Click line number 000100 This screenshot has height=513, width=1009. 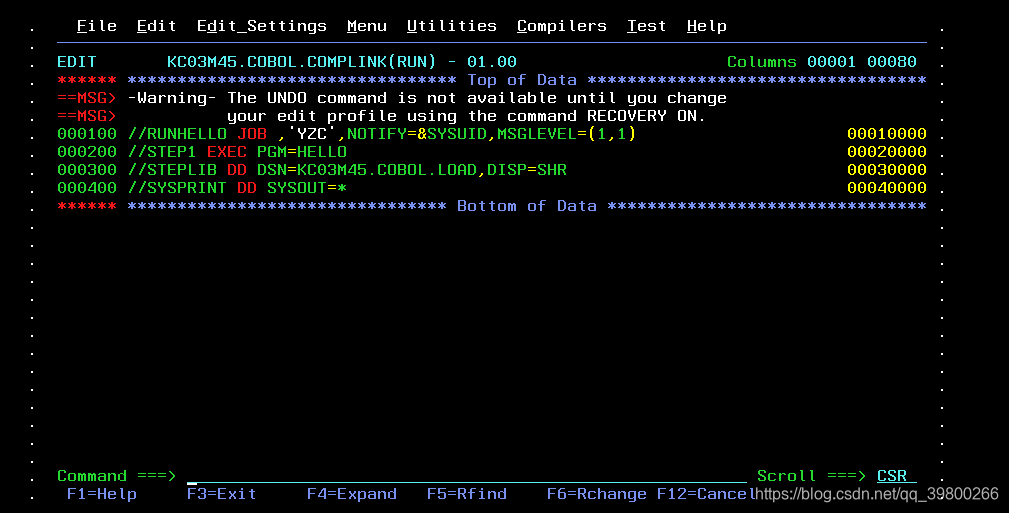click(87, 134)
